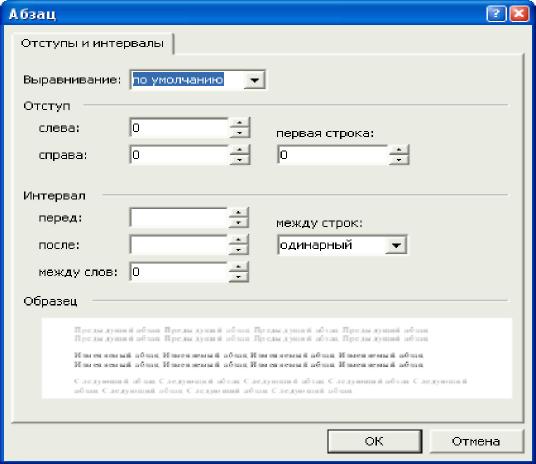The width and height of the screenshot is (536, 464).
Task: Decrease the 'после' spacing value
Action: click(x=238, y=250)
